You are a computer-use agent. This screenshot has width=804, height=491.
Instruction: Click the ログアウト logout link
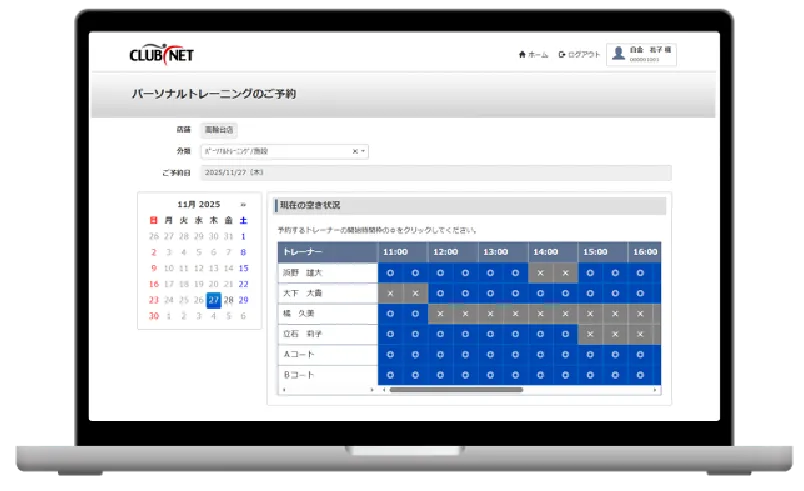[579, 54]
